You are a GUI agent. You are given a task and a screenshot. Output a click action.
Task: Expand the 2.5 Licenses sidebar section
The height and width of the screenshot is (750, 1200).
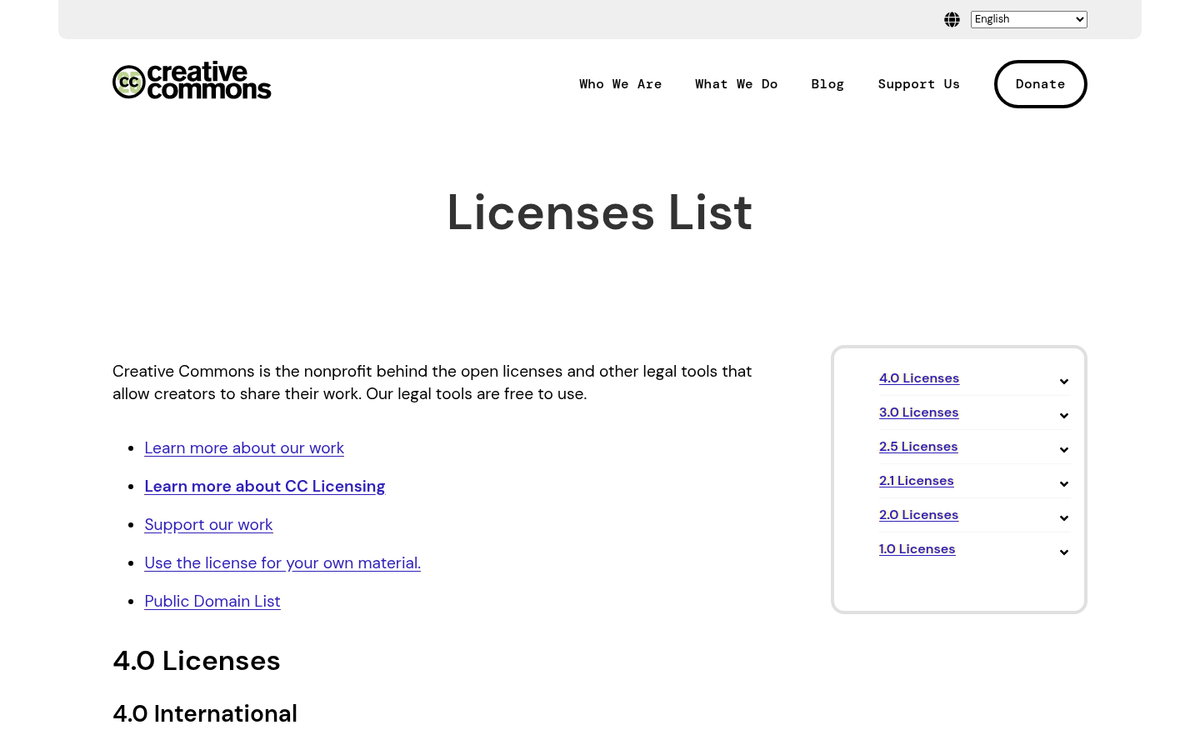click(1063, 449)
